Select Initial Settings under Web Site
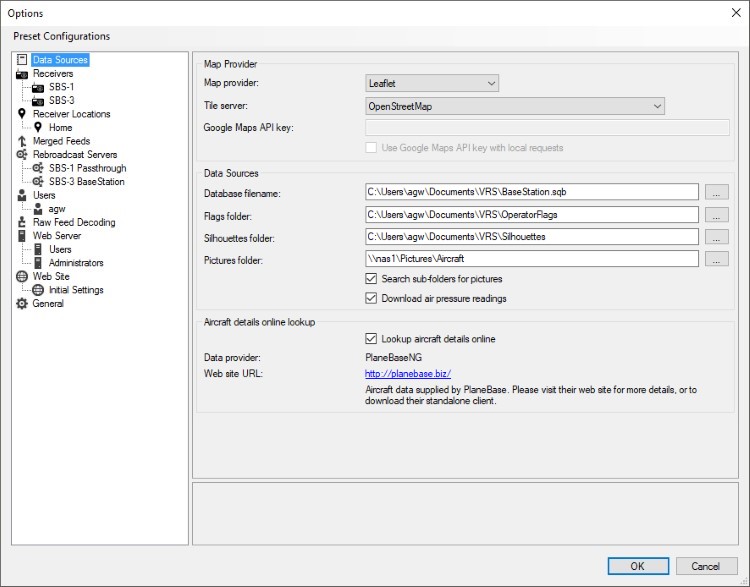The width and height of the screenshot is (750, 587). point(76,290)
